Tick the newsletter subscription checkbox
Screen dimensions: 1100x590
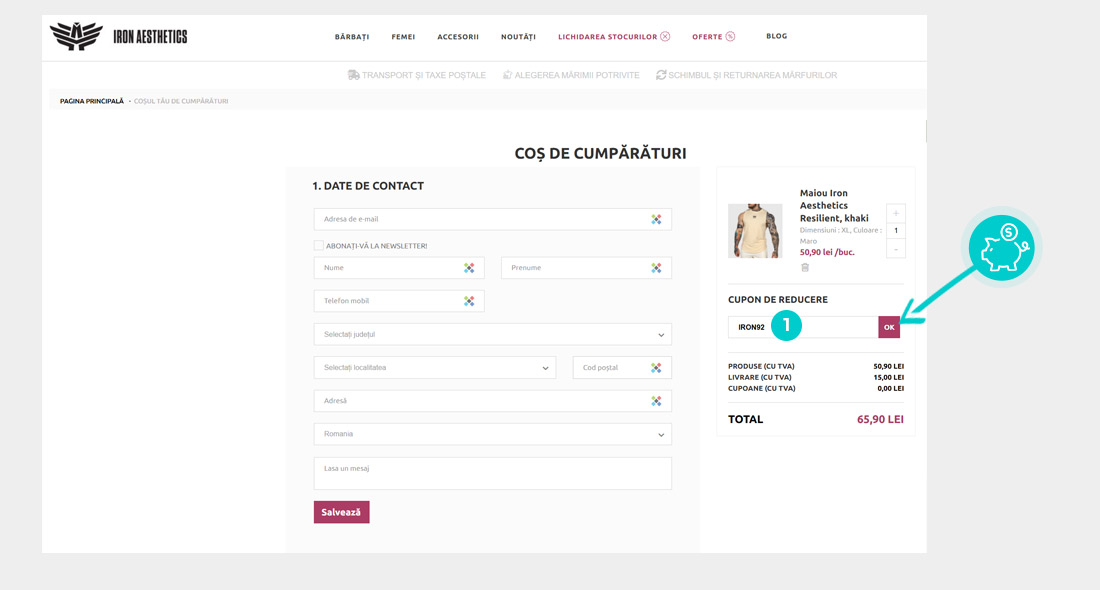pos(318,245)
